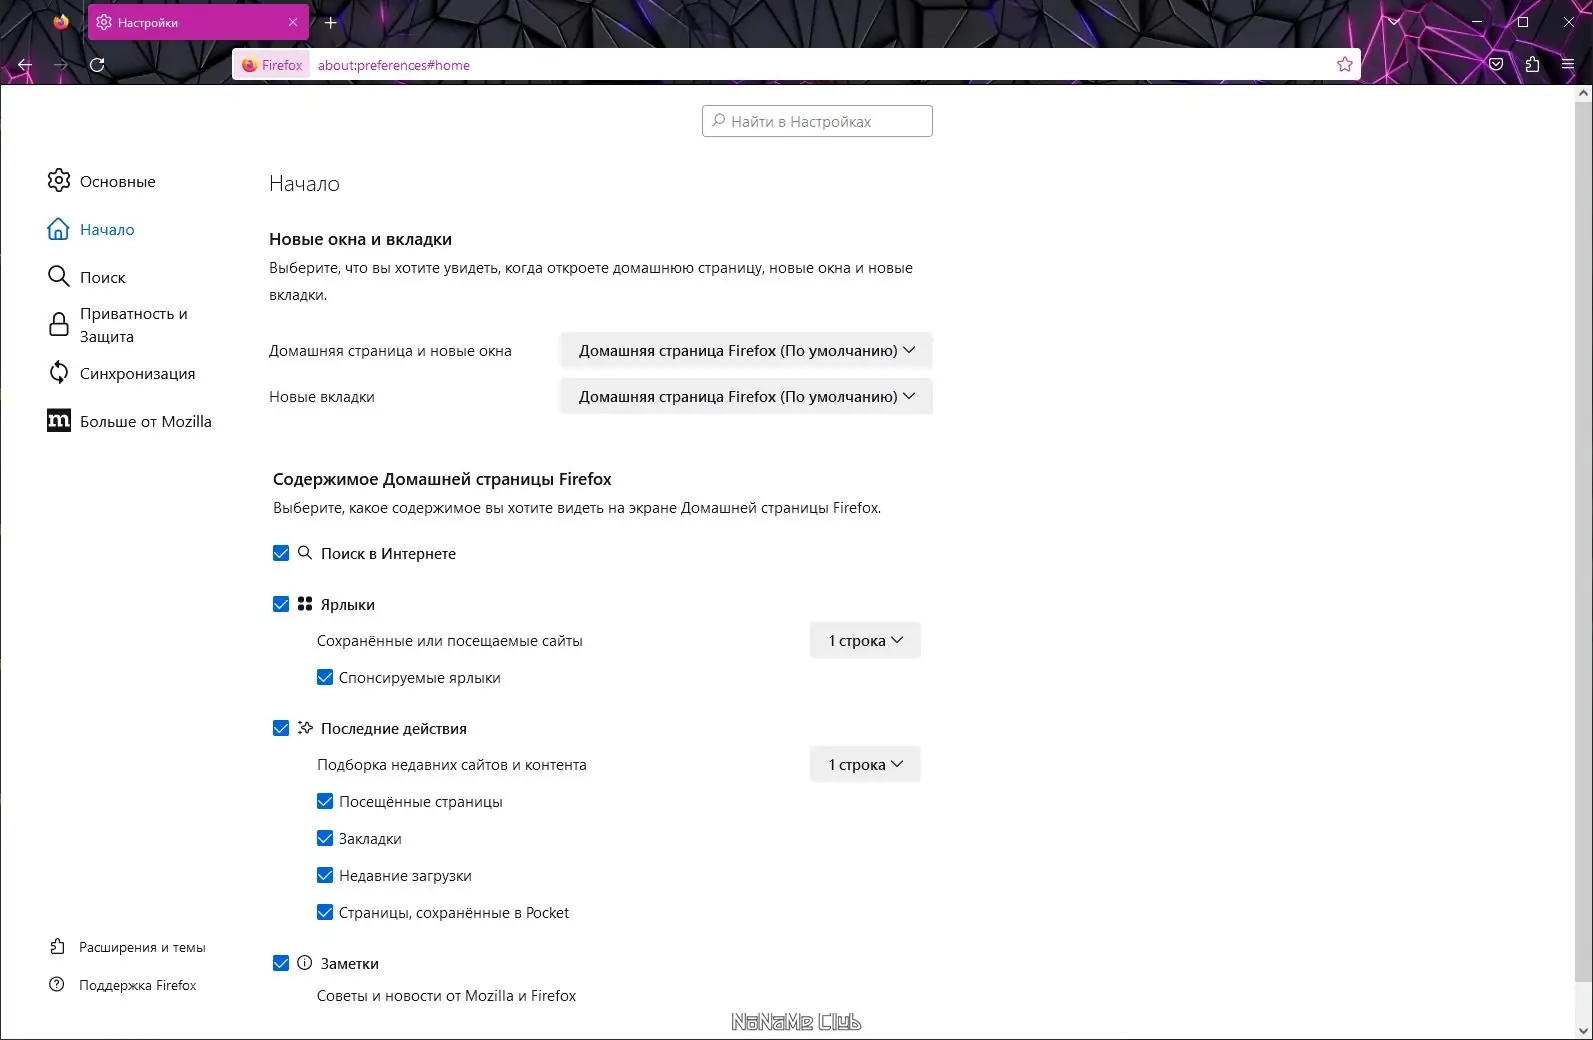
Task: Click the scrollbar up arrow
Action: coord(1582,93)
